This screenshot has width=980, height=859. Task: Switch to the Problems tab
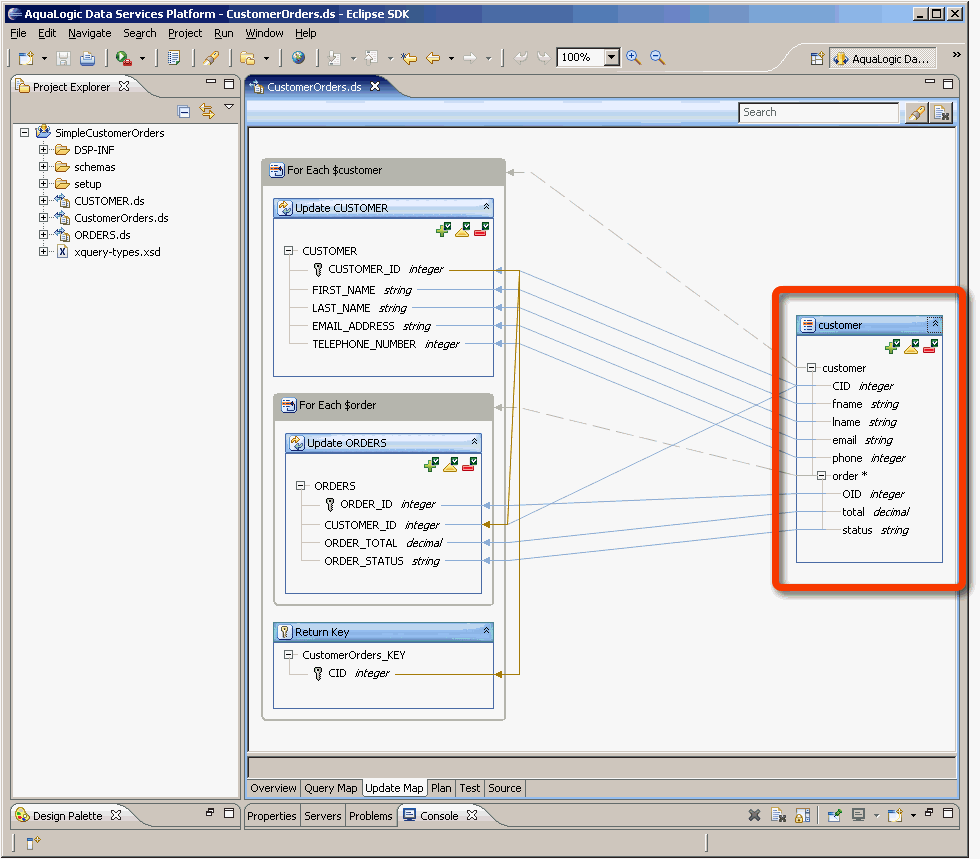pos(371,816)
